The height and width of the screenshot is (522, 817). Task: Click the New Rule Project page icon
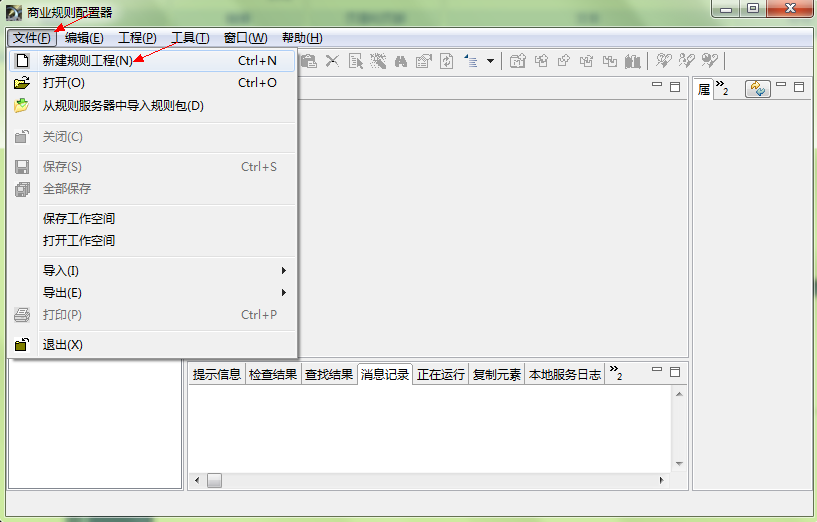(22, 60)
